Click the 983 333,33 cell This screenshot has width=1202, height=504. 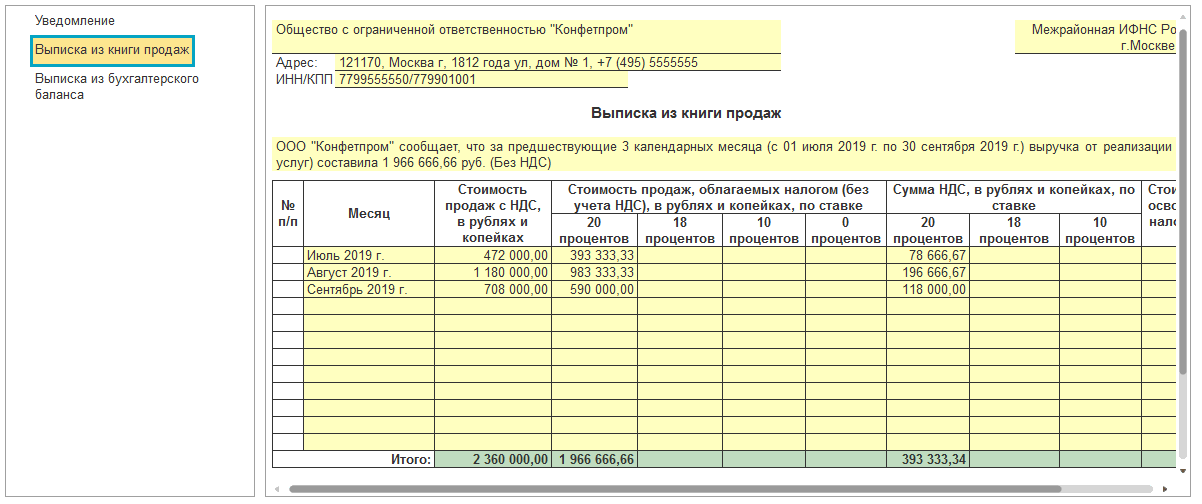pos(594,273)
